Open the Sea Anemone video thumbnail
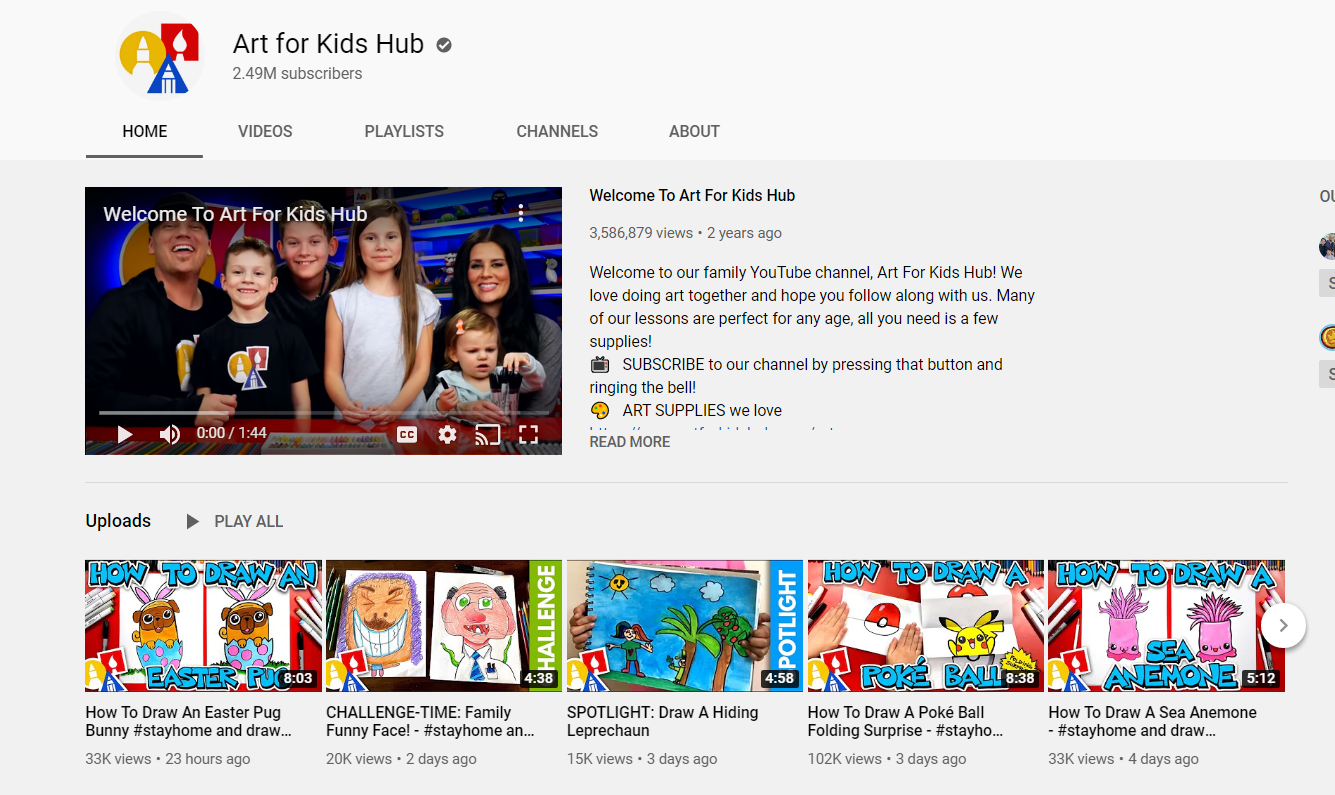This screenshot has width=1335, height=795. click(x=1166, y=626)
